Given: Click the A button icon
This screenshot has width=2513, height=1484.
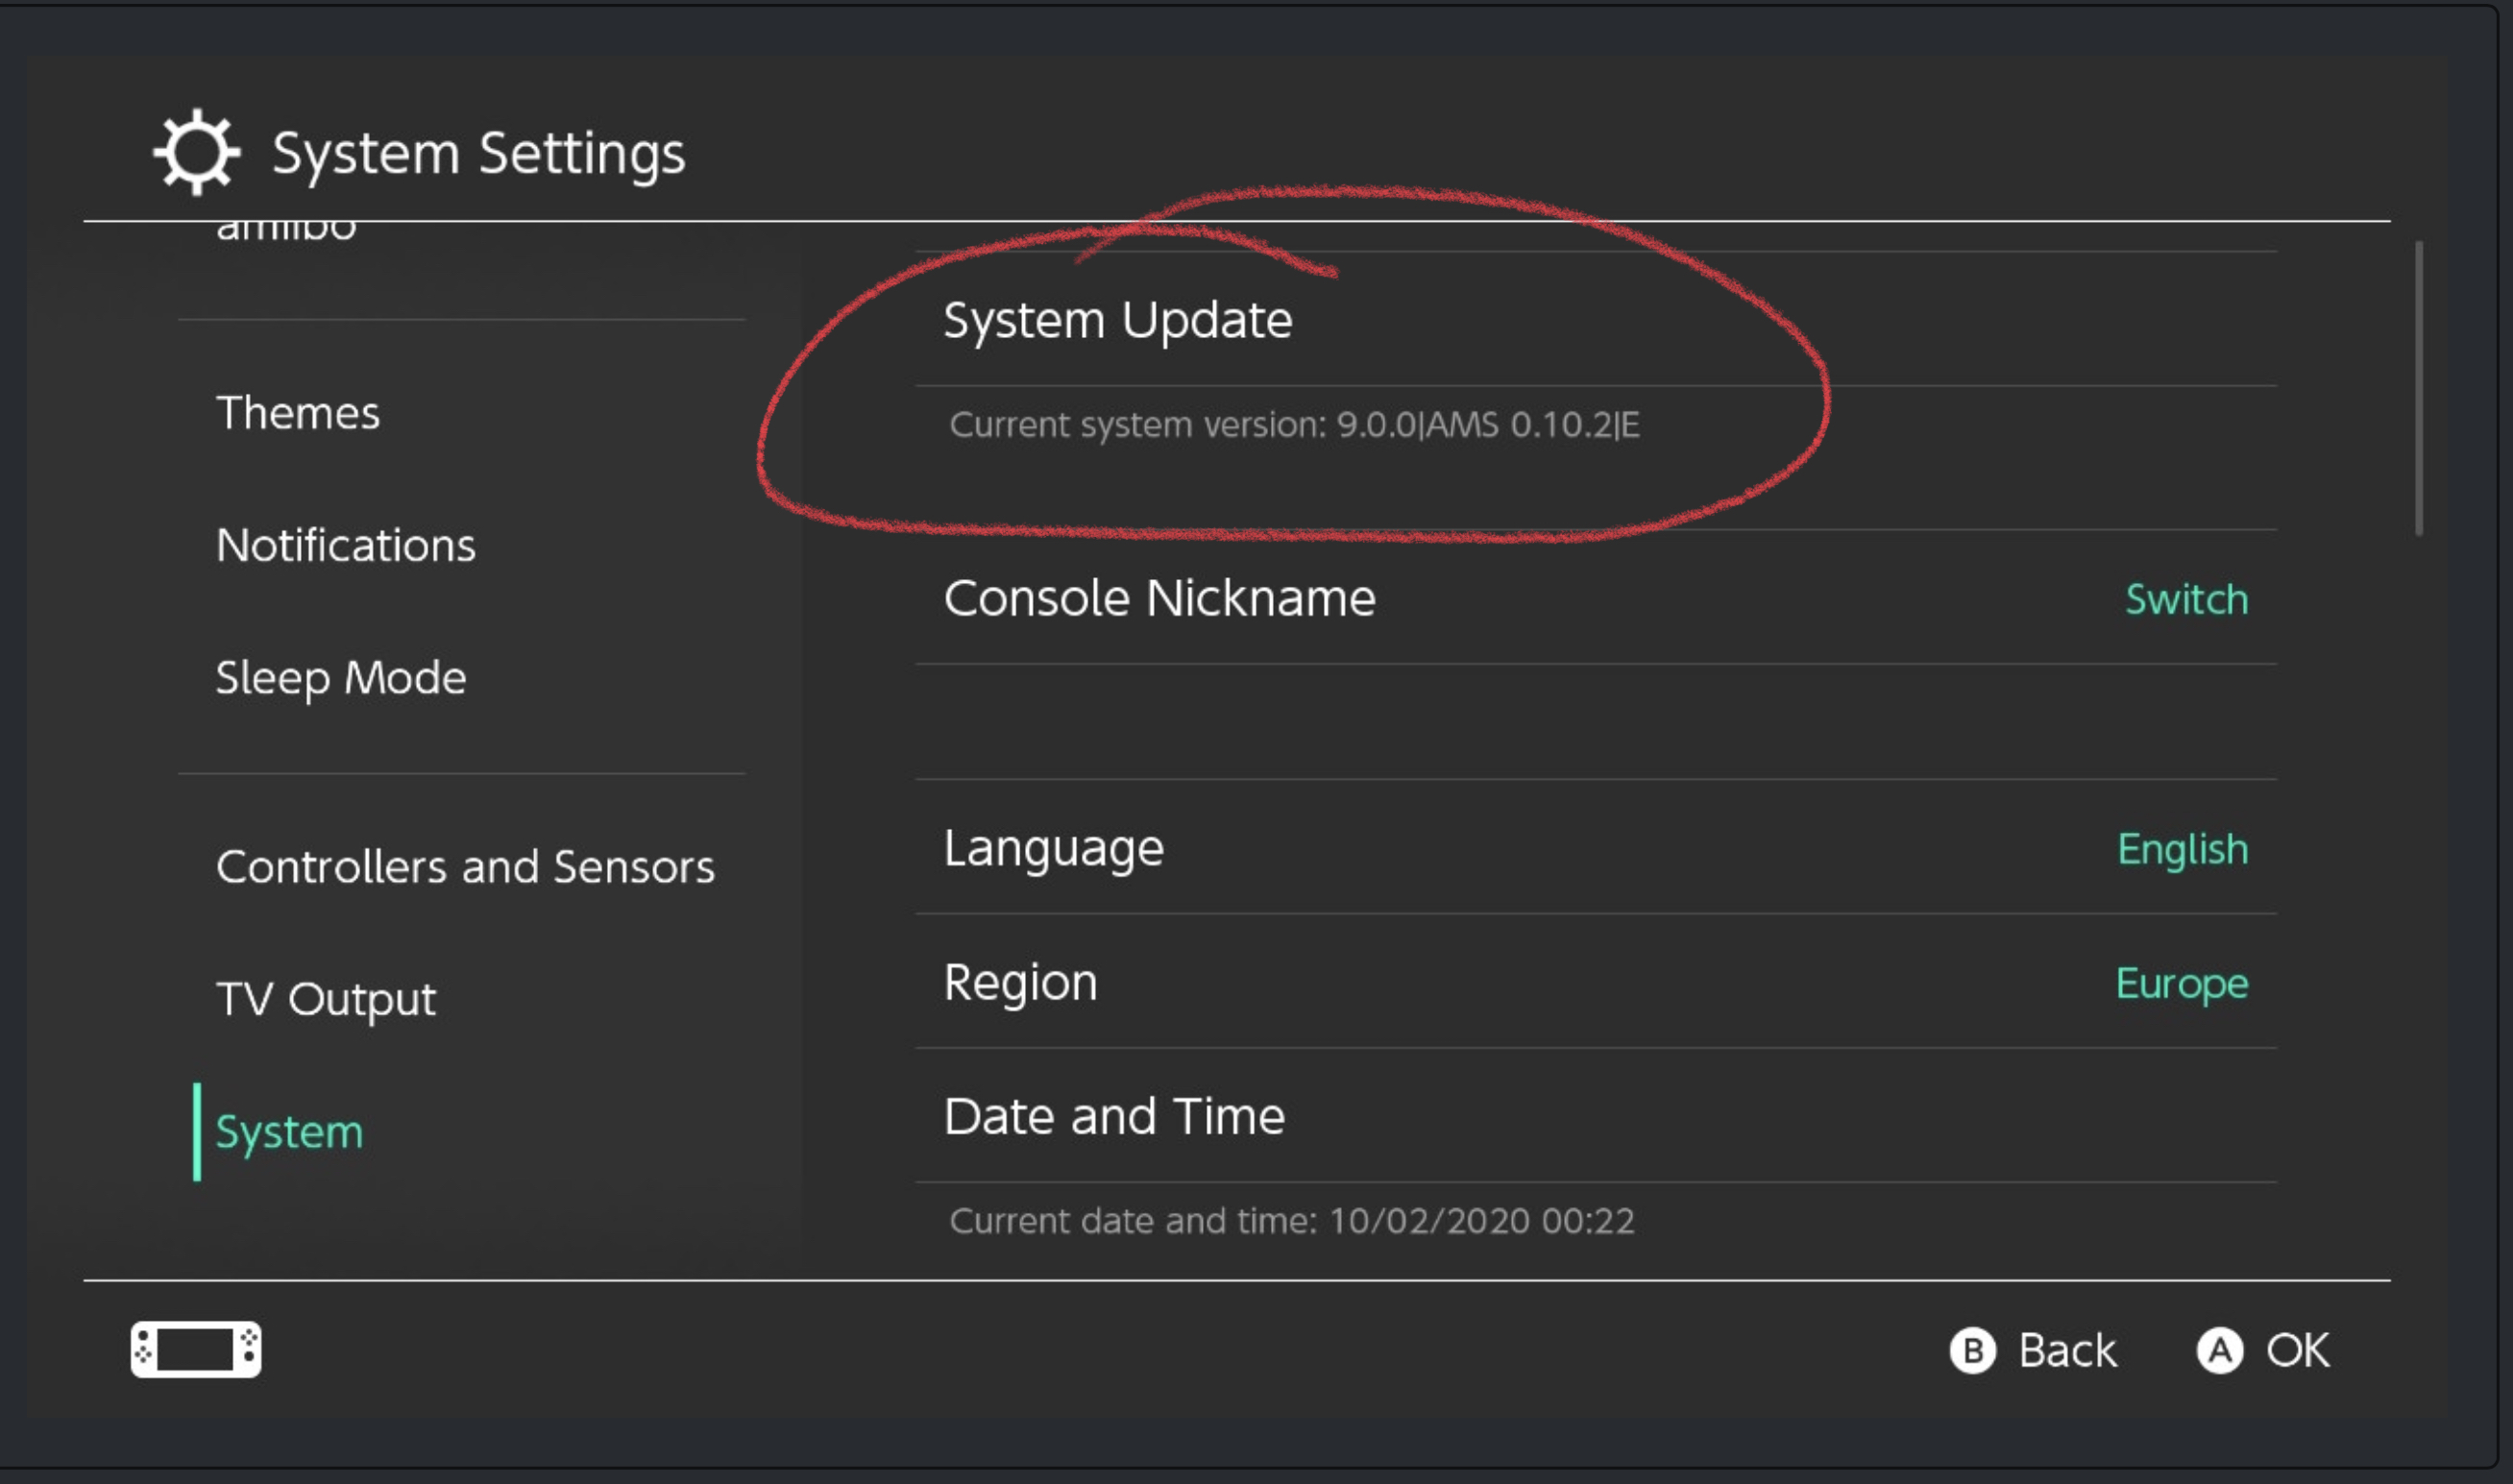Looking at the screenshot, I should 2219,1351.
